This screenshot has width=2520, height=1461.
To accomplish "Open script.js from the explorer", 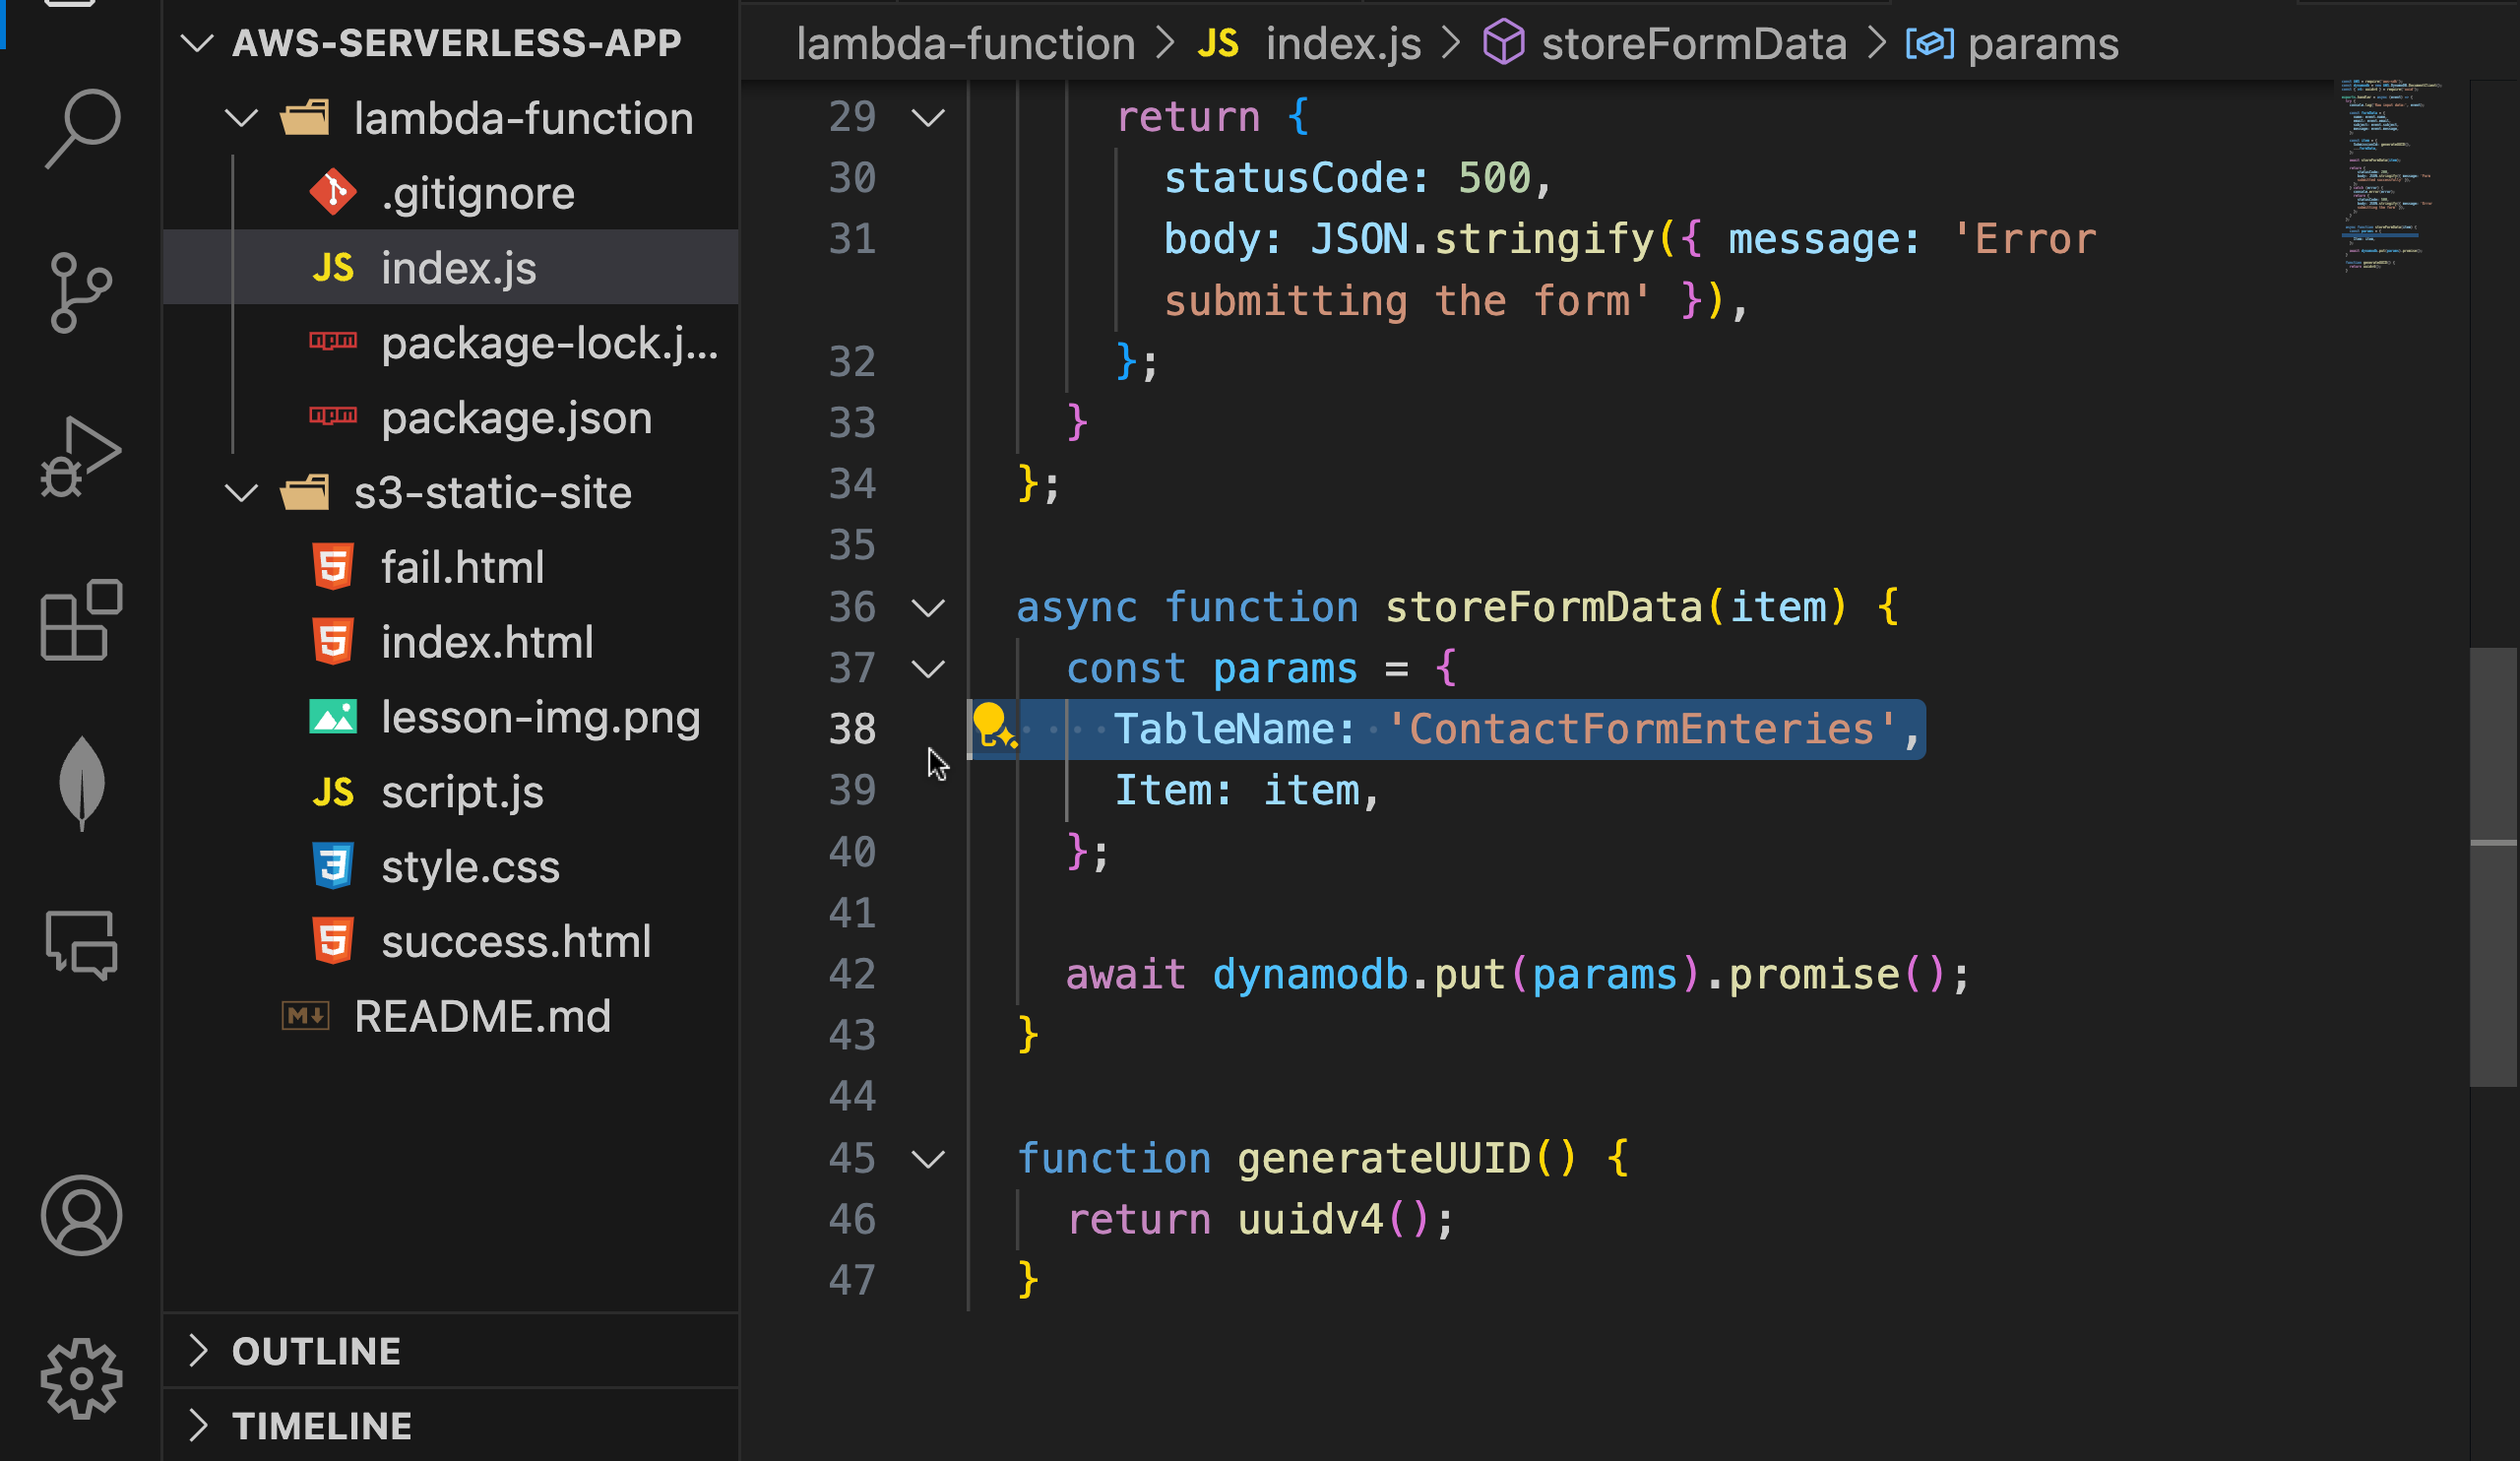I will point(462,792).
